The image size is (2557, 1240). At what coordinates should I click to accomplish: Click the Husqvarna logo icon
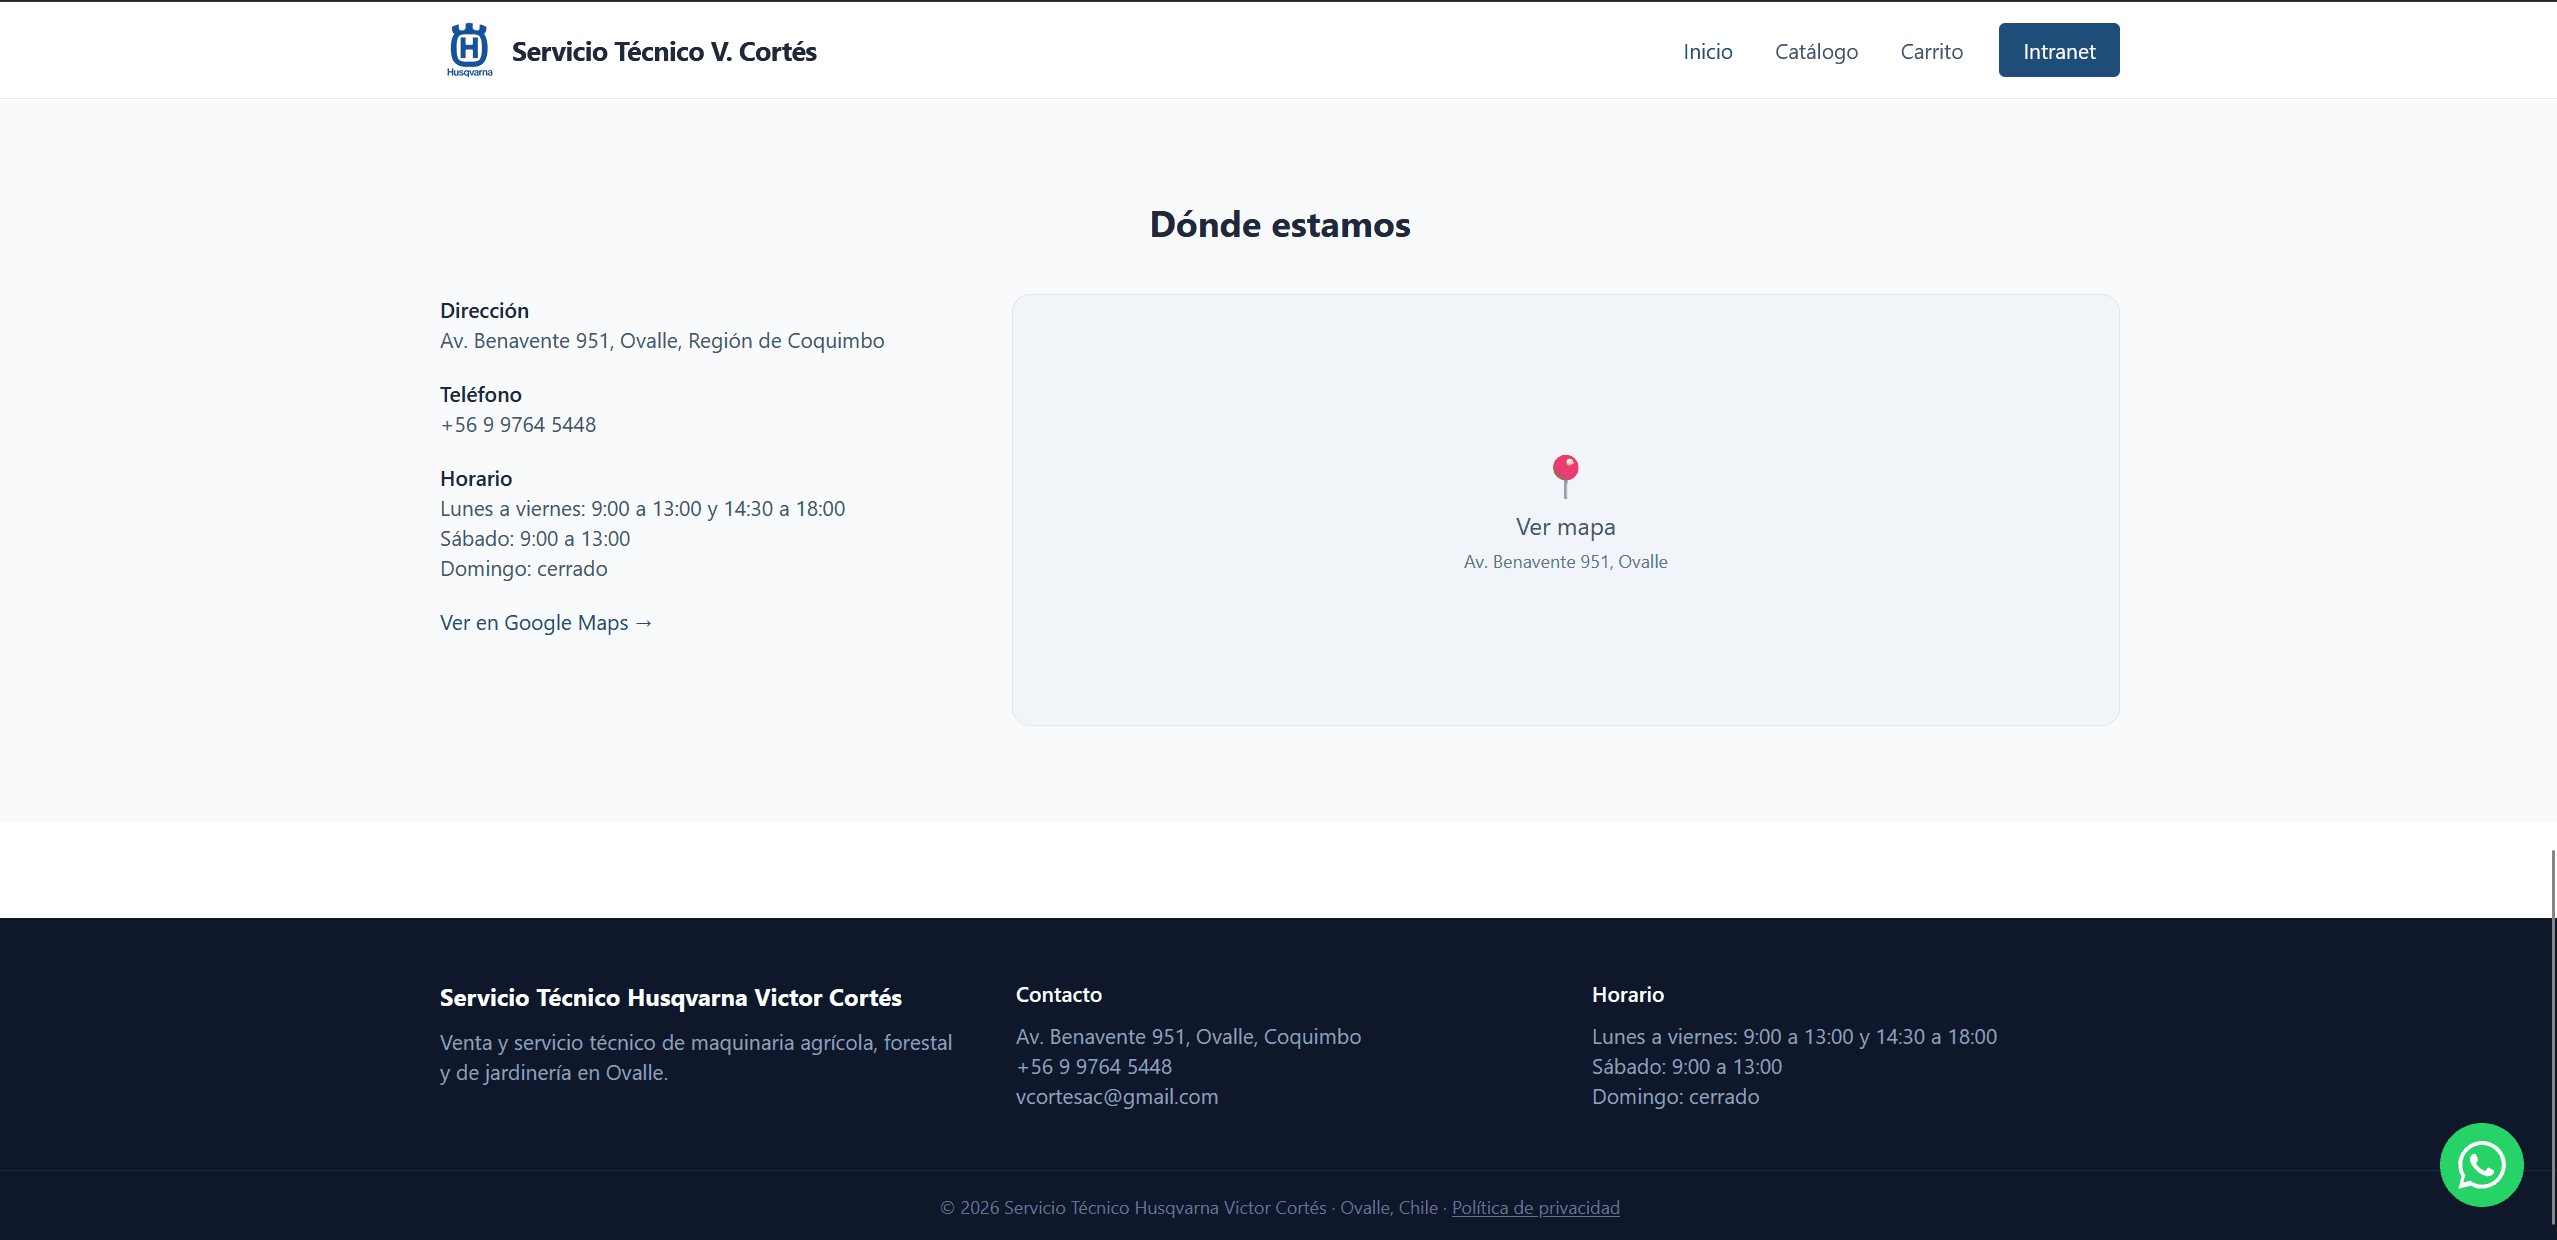click(469, 50)
